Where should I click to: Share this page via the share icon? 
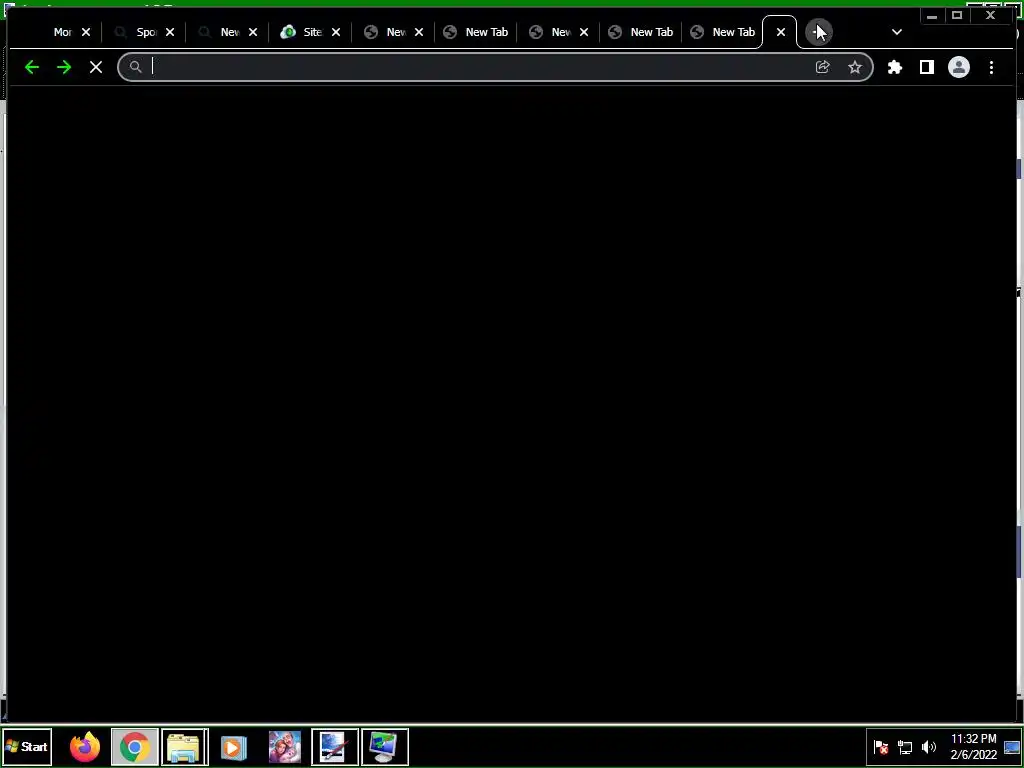coord(823,67)
